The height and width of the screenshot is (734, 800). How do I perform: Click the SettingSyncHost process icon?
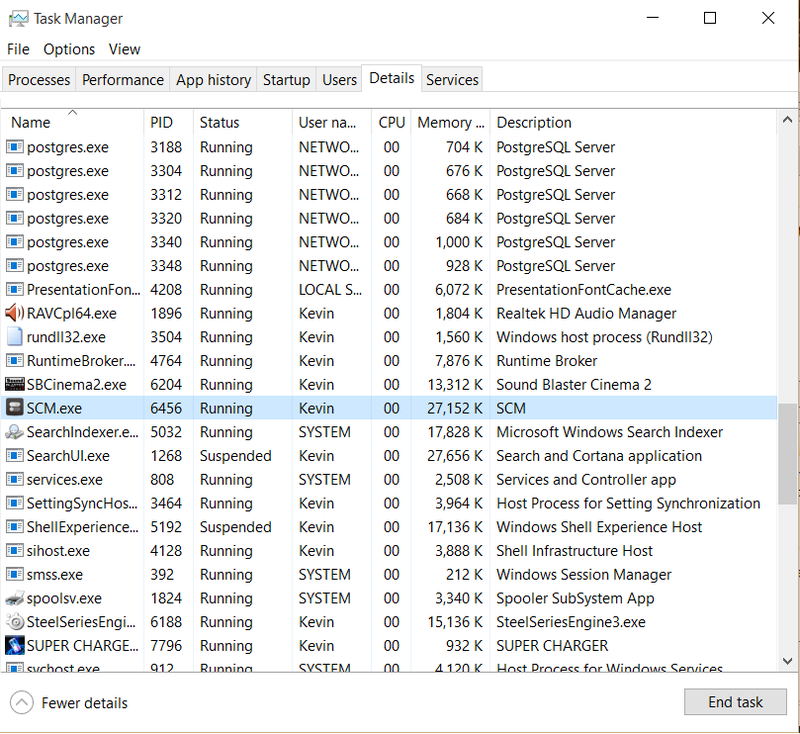click(x=14, y=503)
